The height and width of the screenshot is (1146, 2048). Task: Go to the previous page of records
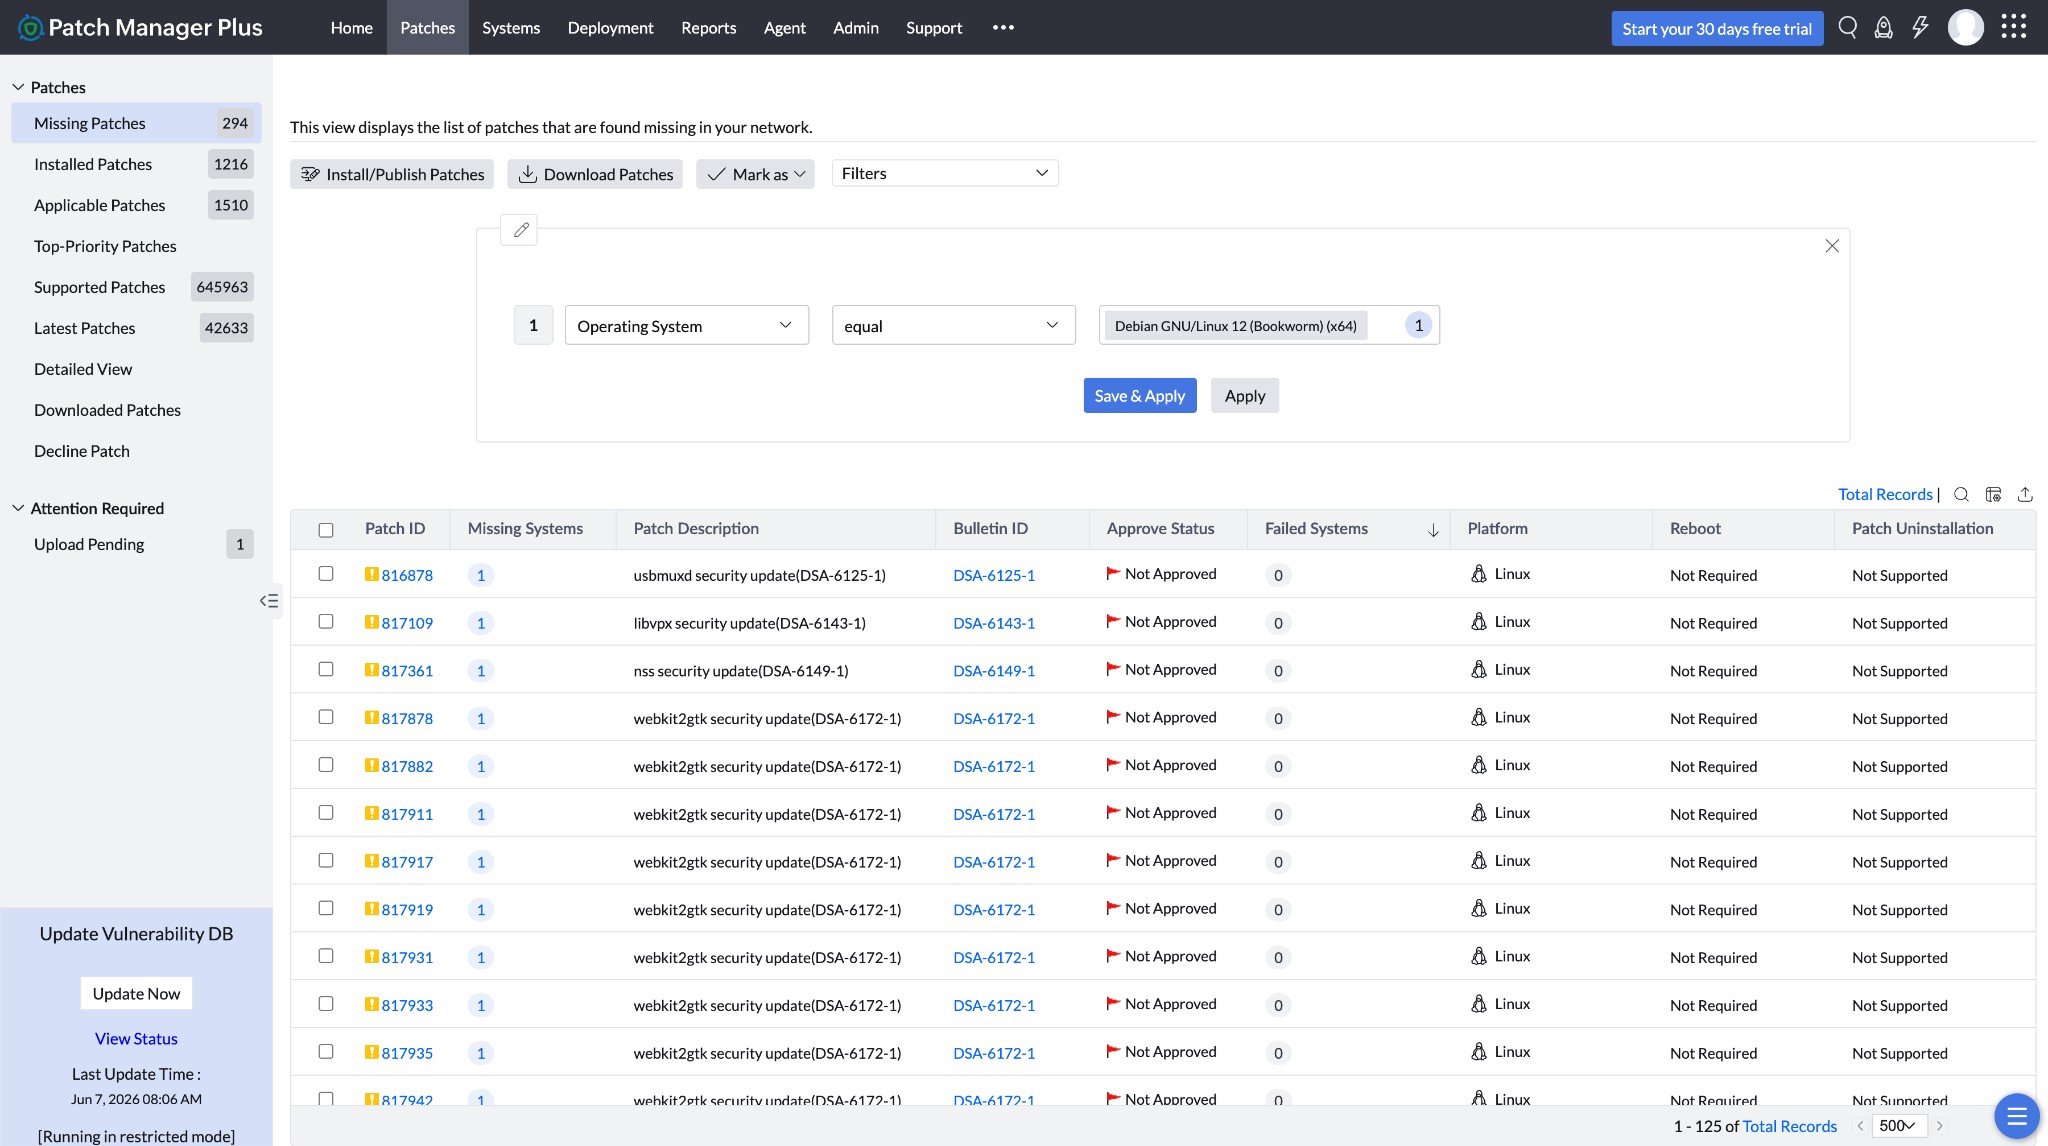(1860, 1126)
